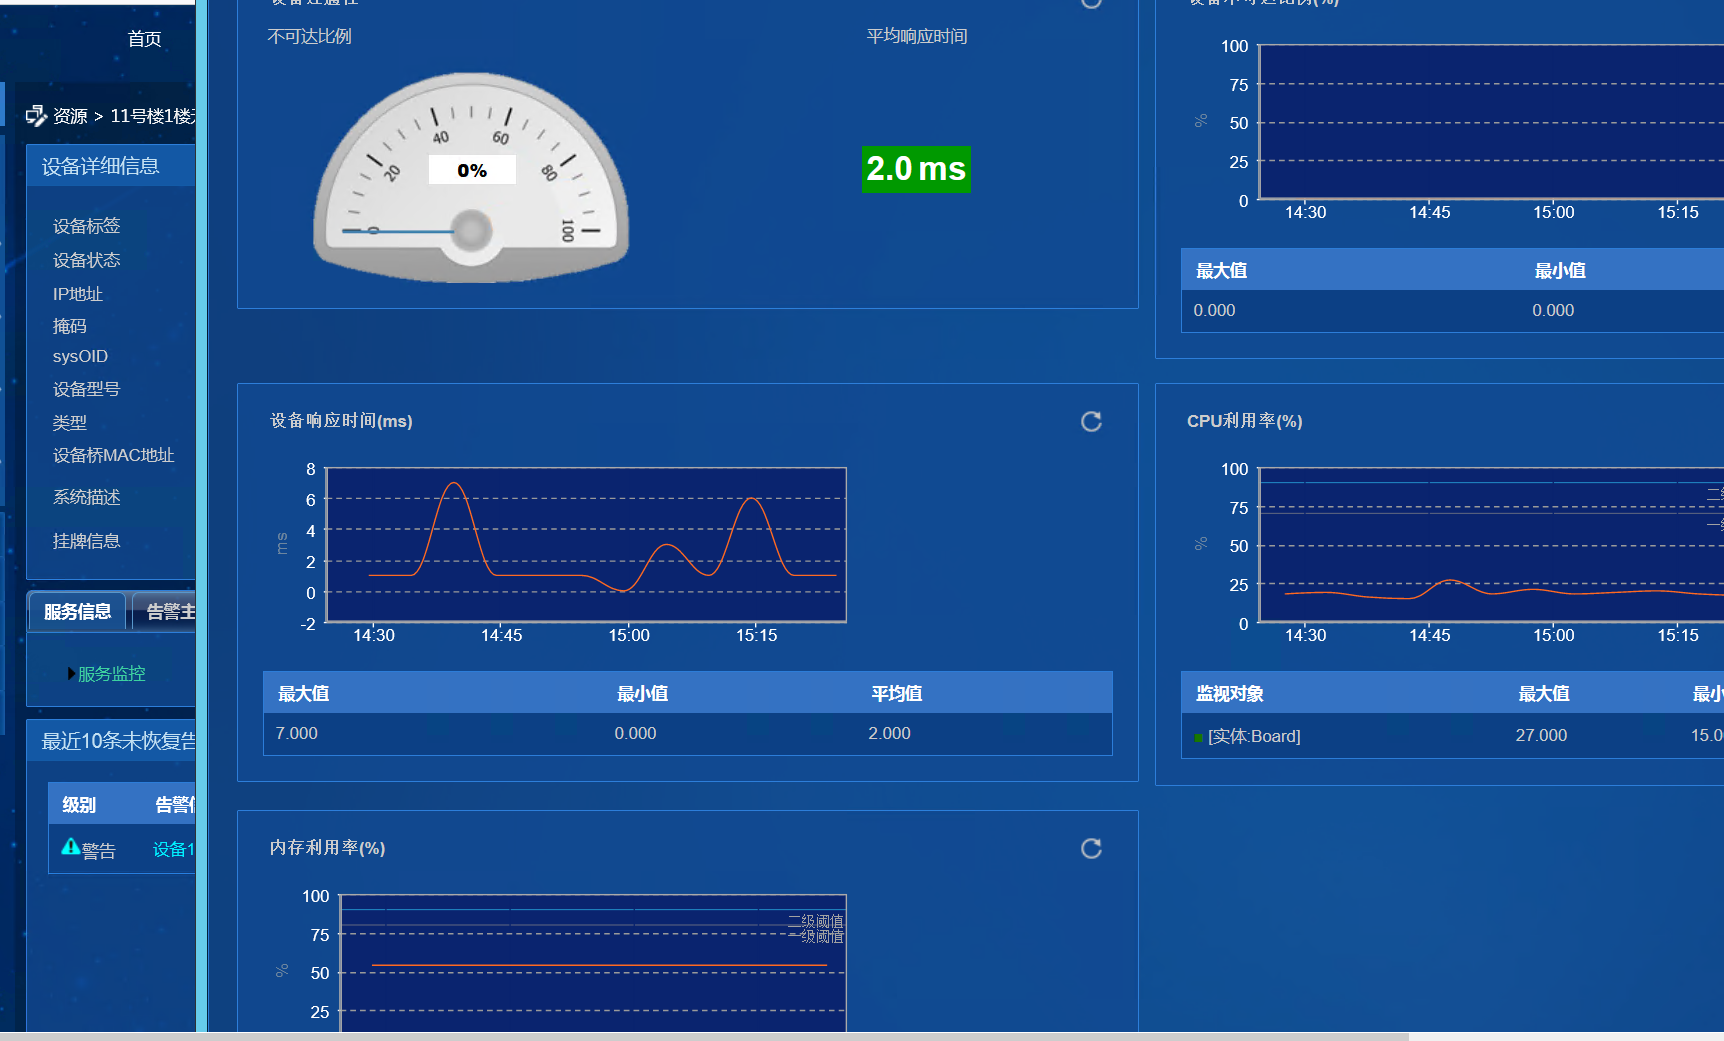
Task: Click the 级别 column header in alarms
Action: pos(79,805)
